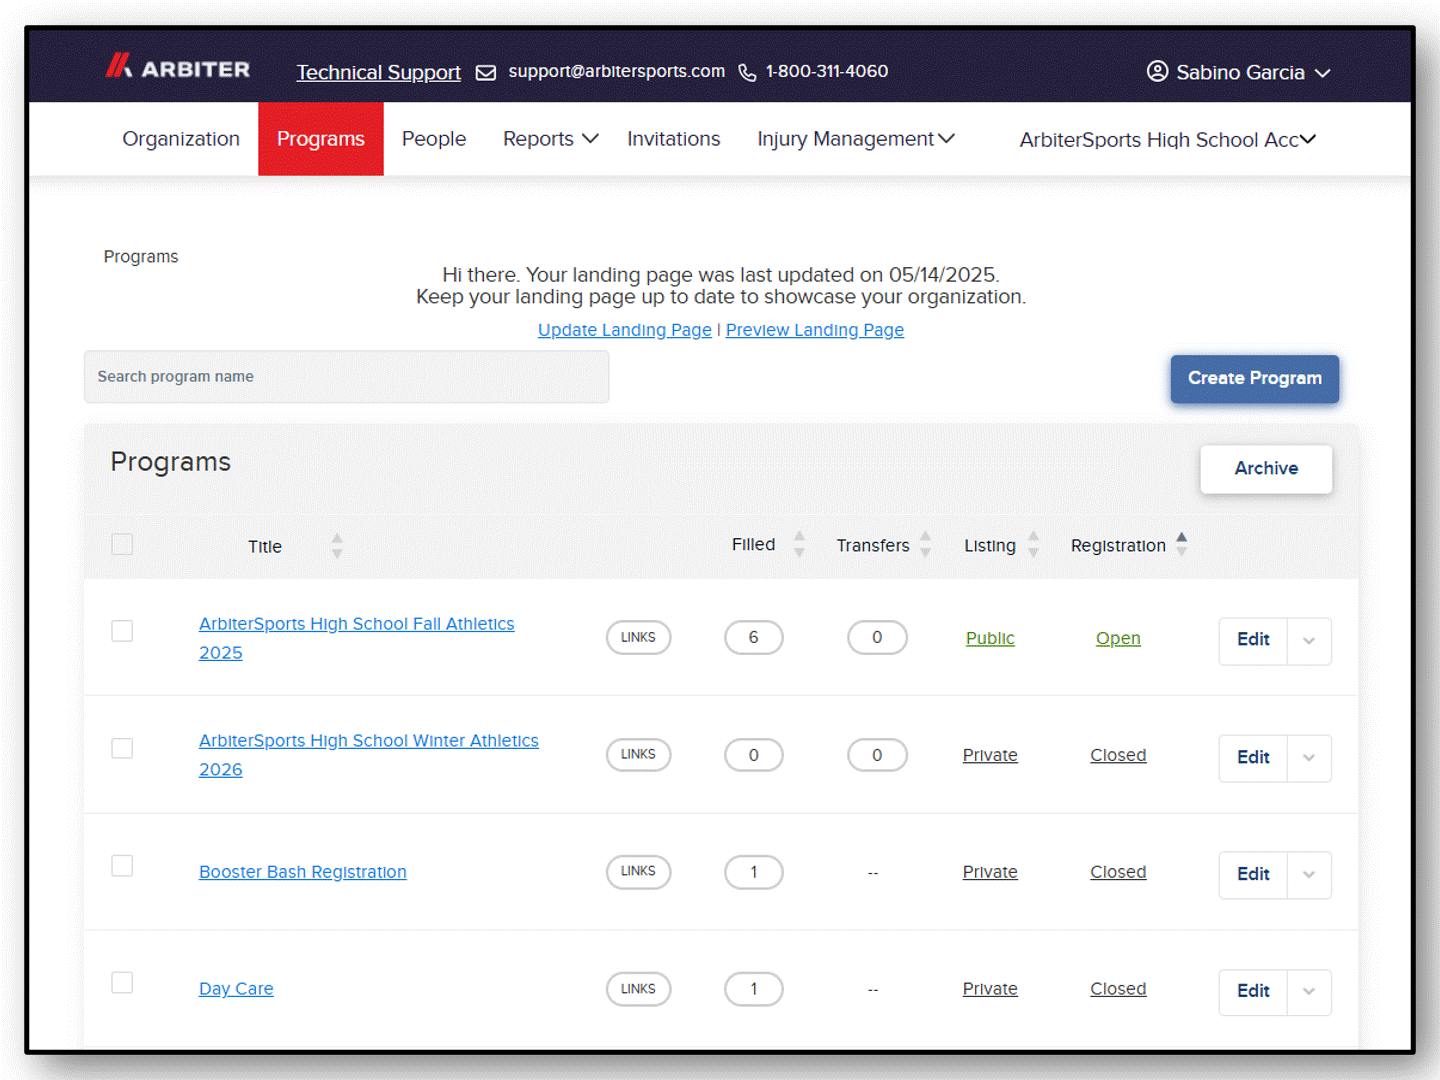Open LINKS for Winter Athletics 2026
This screenshot has height=1080, width=1440.
(x=638, y=755)
